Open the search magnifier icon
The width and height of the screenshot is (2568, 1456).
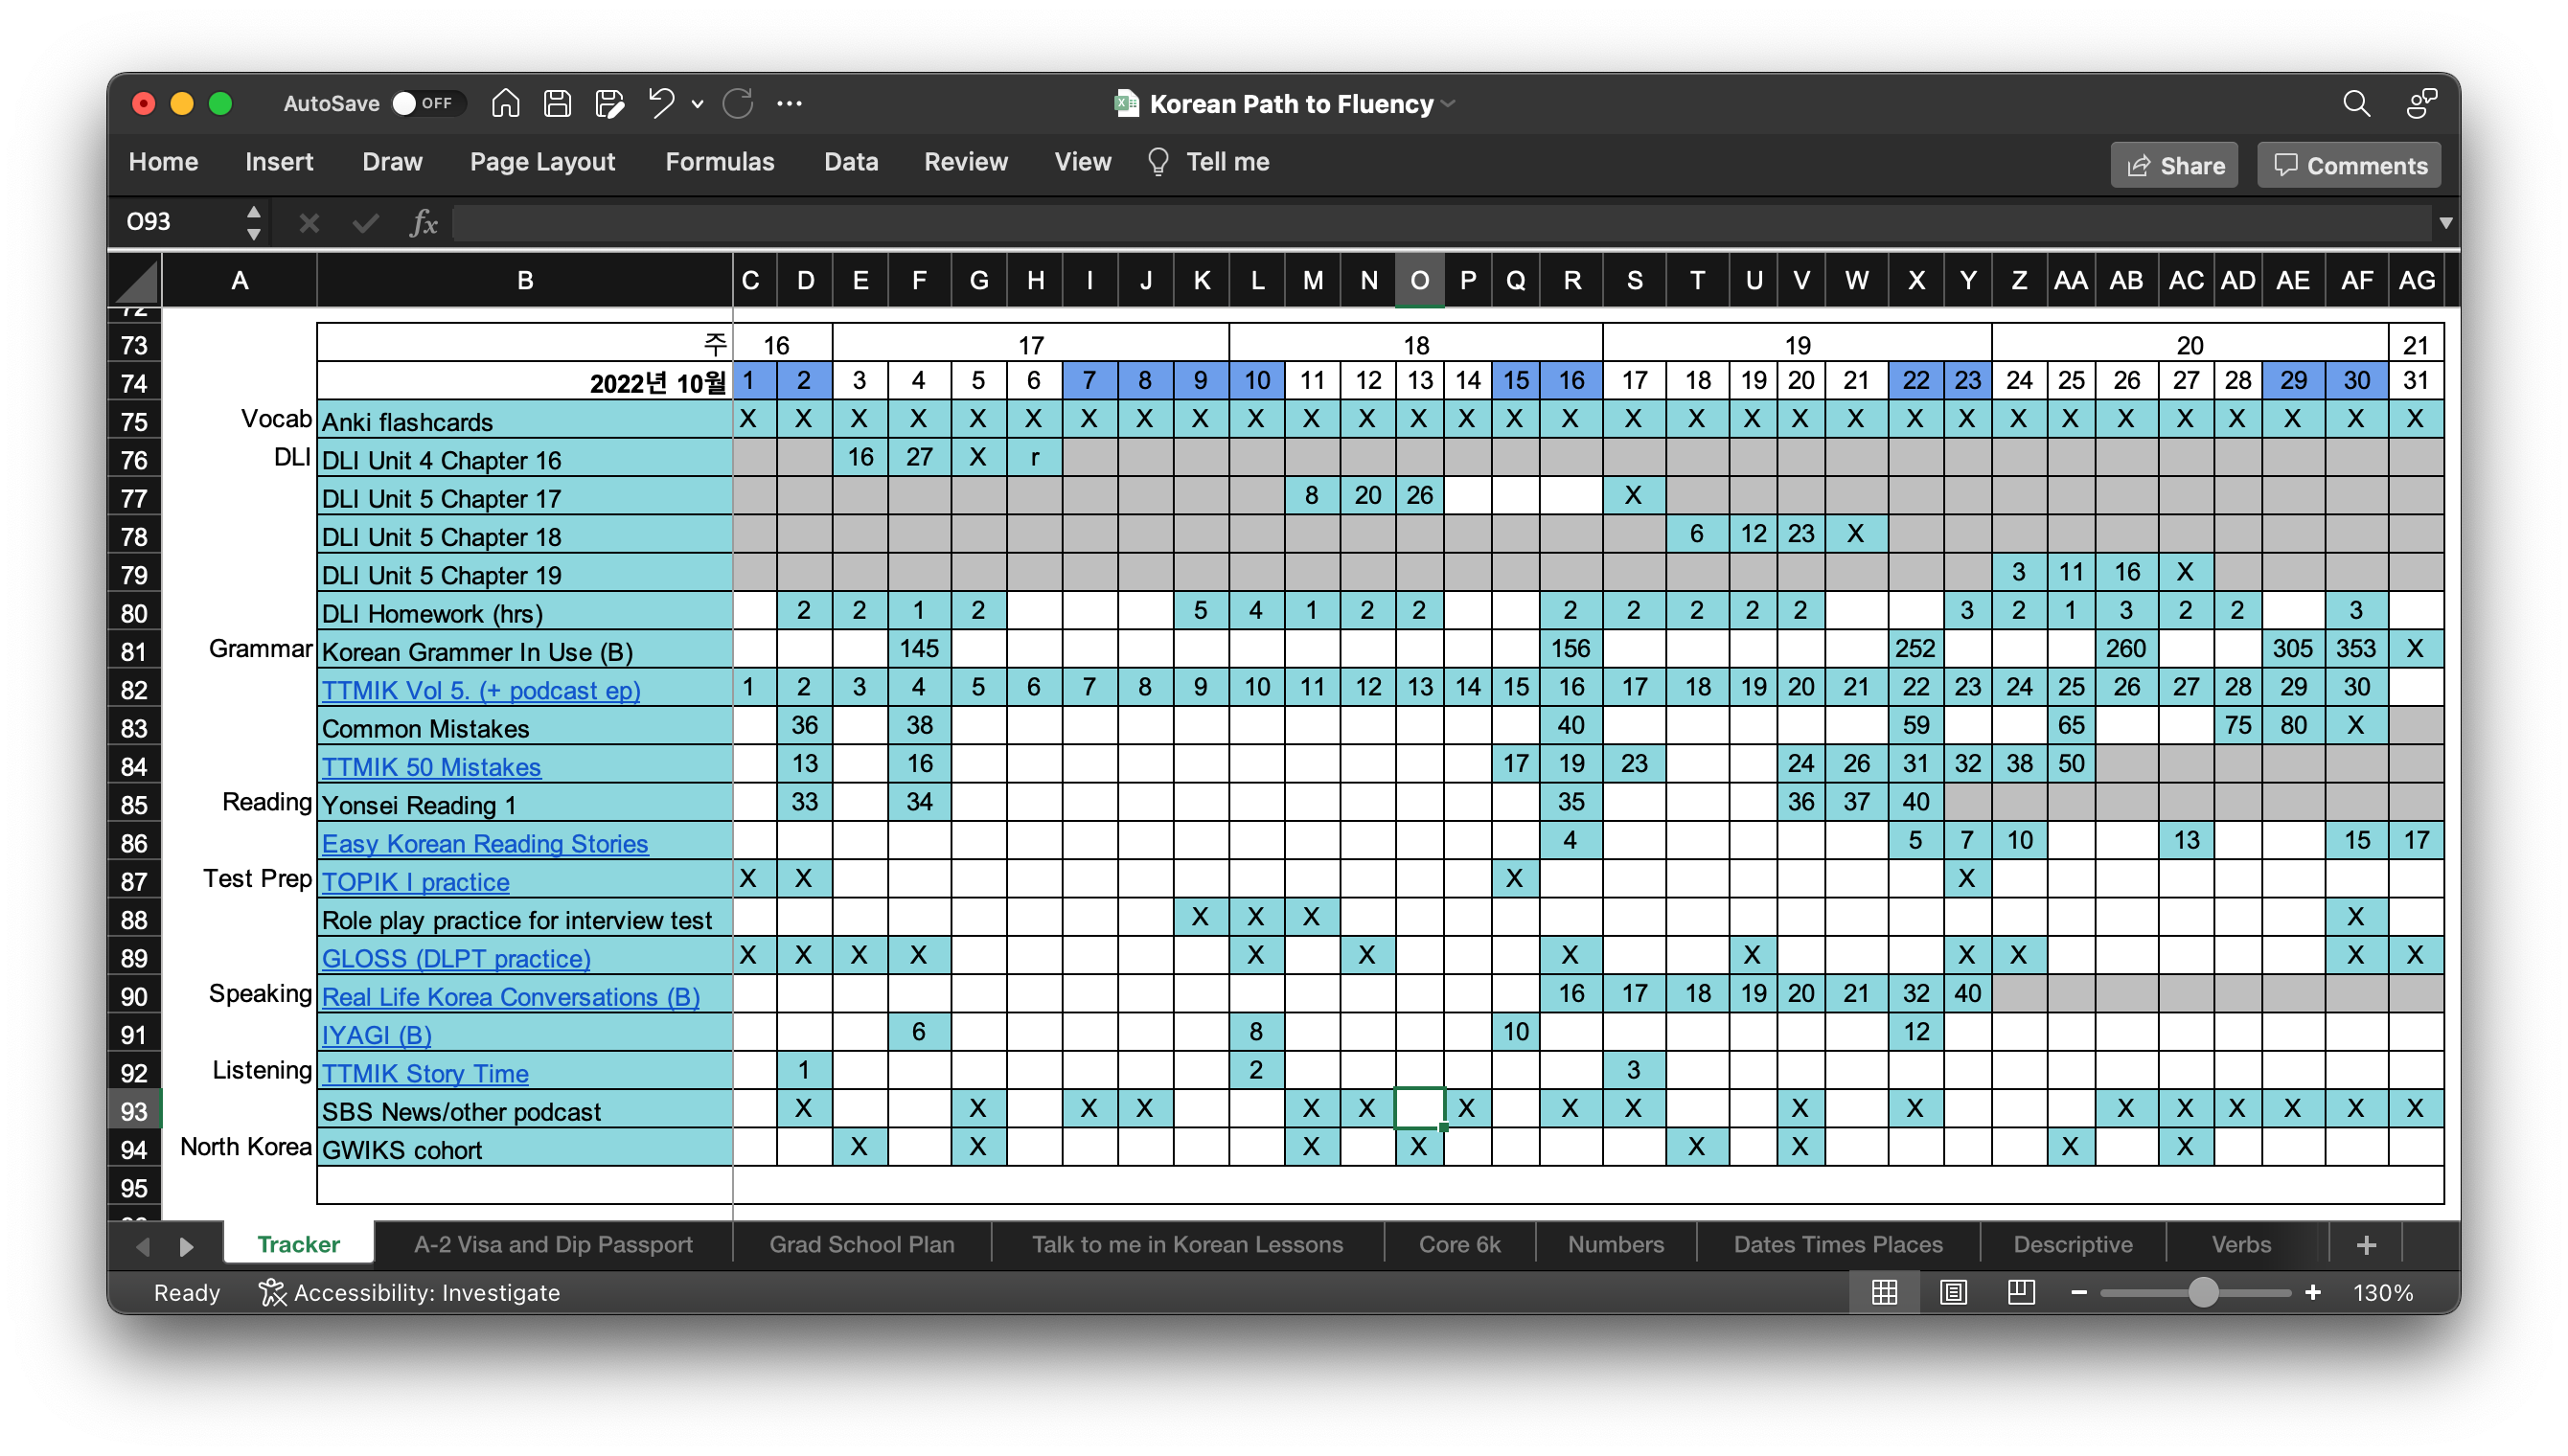pos(2356,103)
